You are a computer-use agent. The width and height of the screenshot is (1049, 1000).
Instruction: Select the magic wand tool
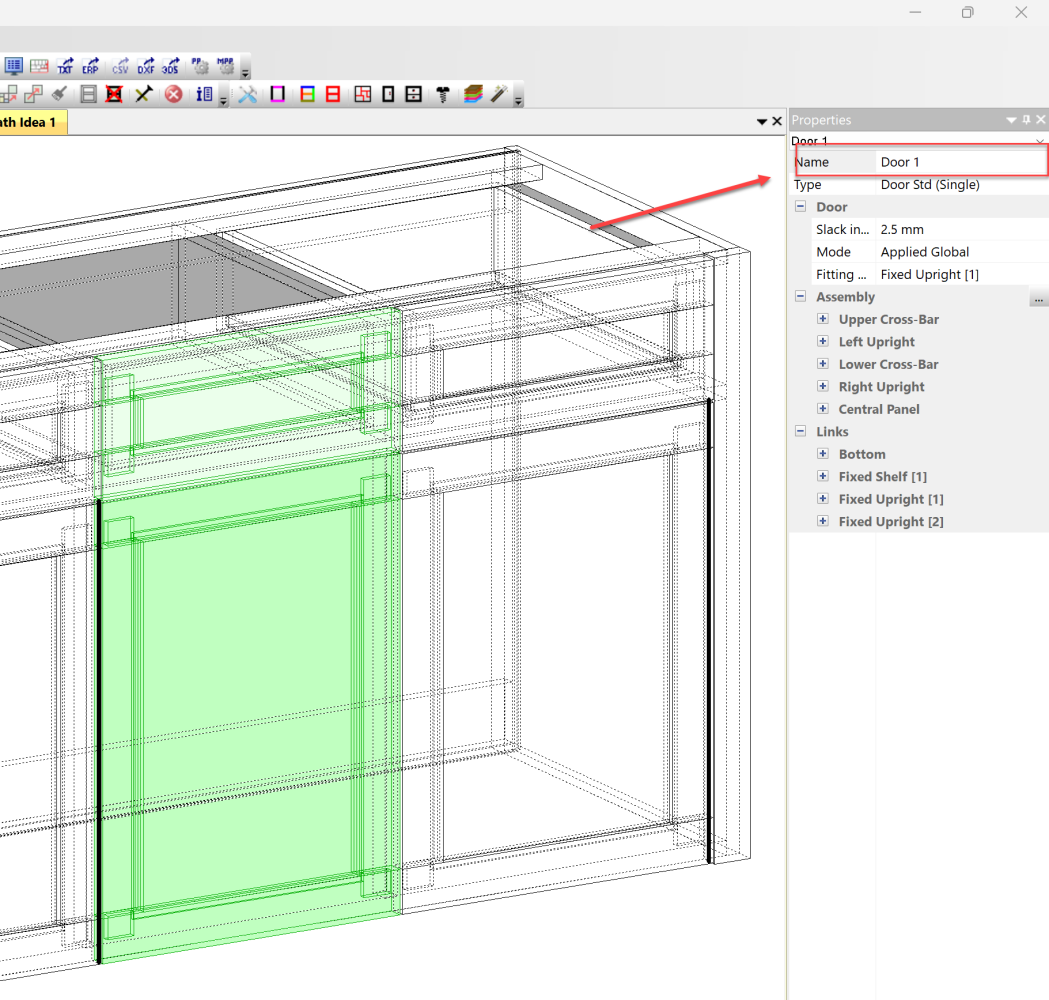tap(498, 94)
